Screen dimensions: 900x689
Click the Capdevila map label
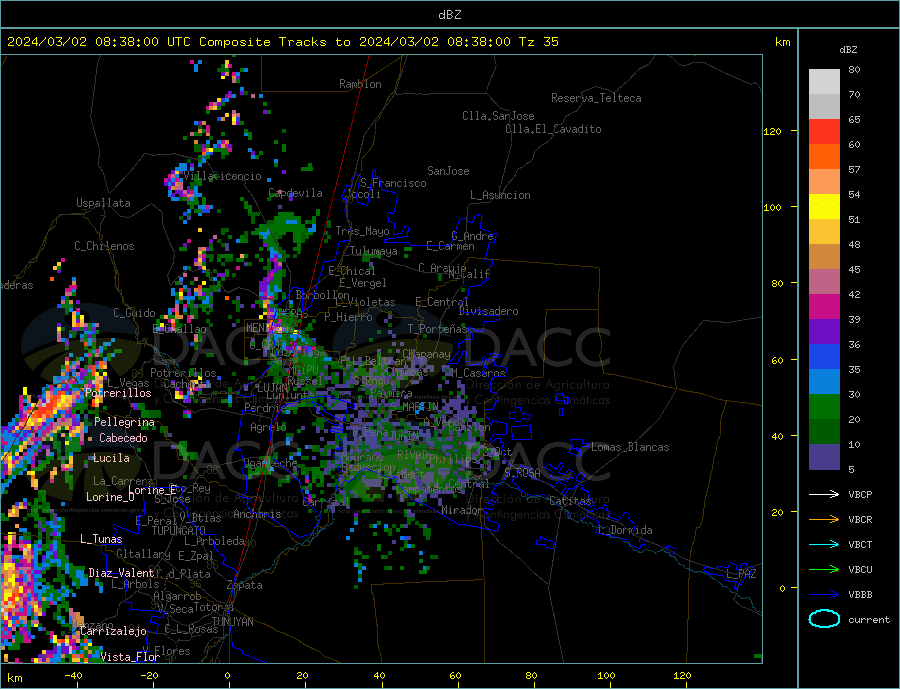296,193
